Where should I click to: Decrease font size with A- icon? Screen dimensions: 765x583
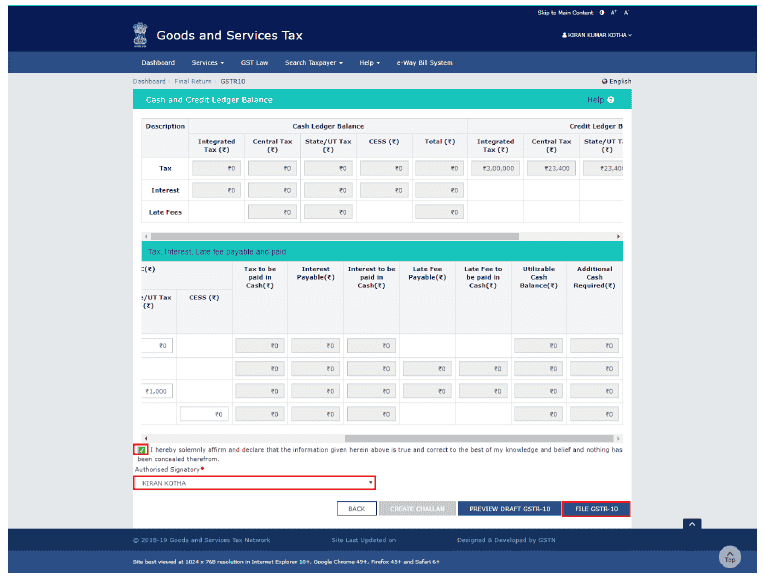626,13
